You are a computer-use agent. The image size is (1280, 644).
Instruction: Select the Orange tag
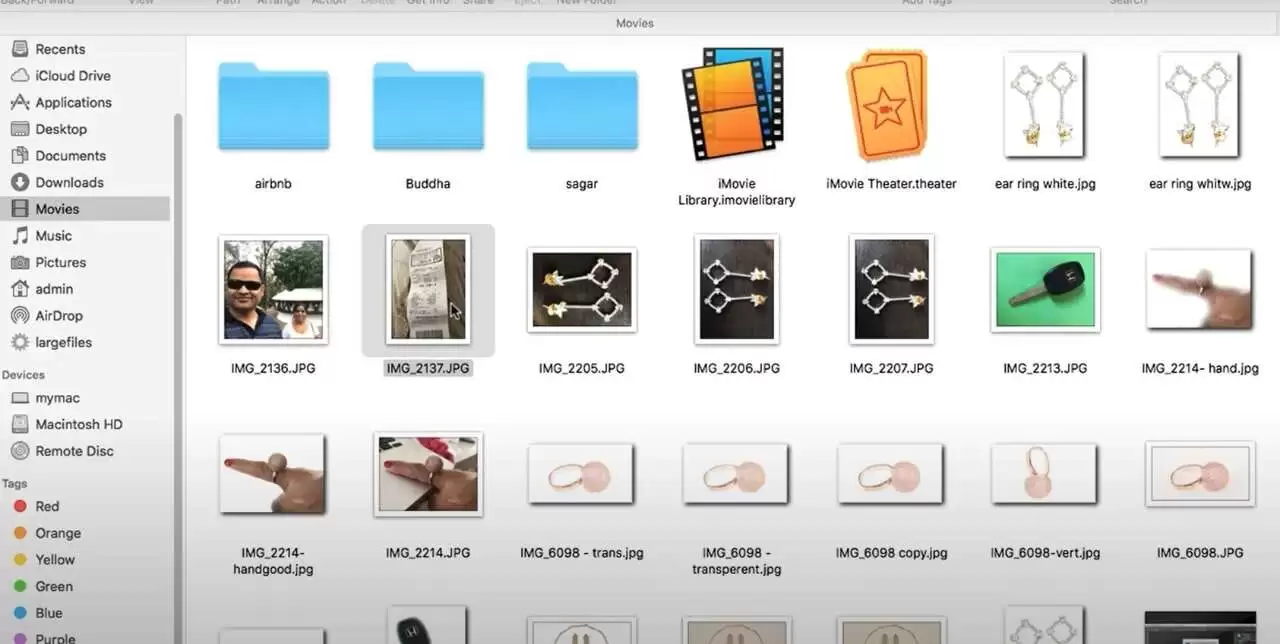58,533
